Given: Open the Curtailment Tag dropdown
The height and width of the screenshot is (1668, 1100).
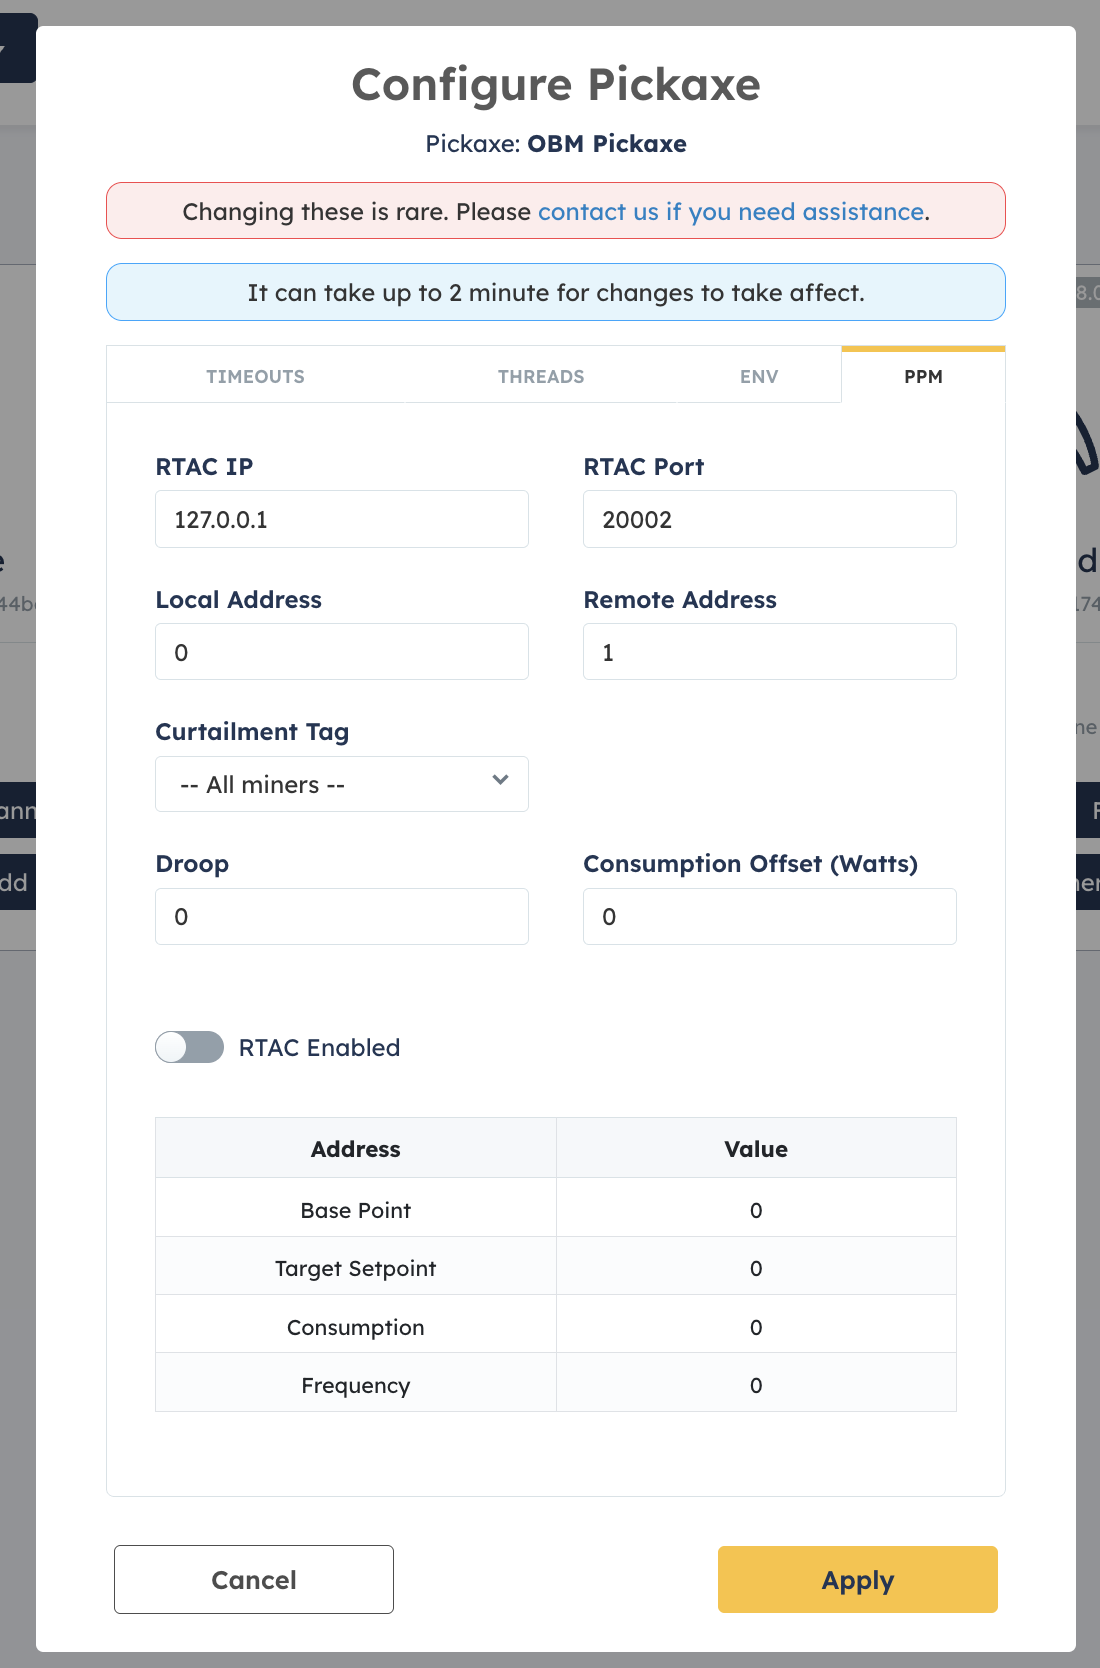Looking at the screenshot, I should click(x=341, y=784).
